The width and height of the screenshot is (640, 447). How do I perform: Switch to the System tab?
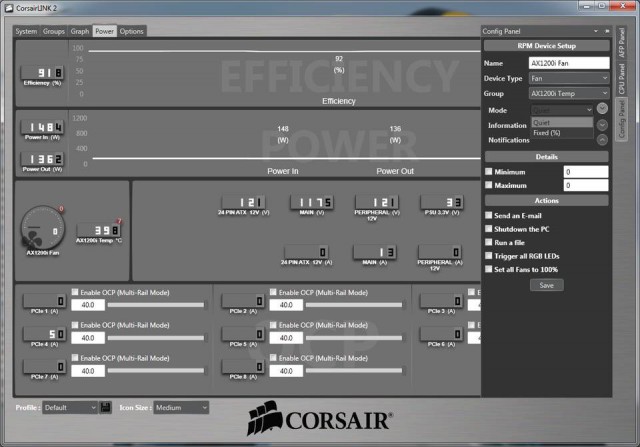coord(26,31)
